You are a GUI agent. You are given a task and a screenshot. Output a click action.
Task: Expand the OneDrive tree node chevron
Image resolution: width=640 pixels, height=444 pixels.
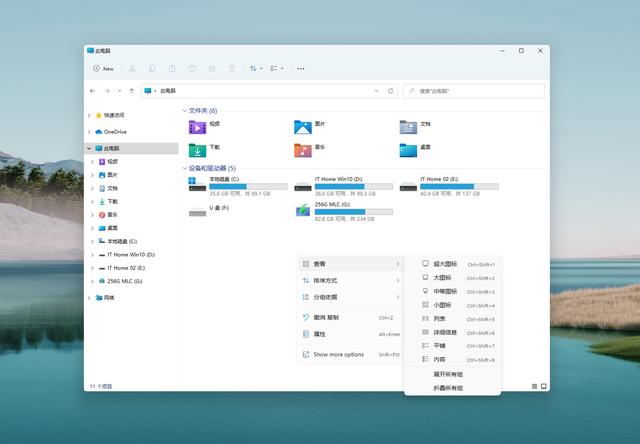91,131
